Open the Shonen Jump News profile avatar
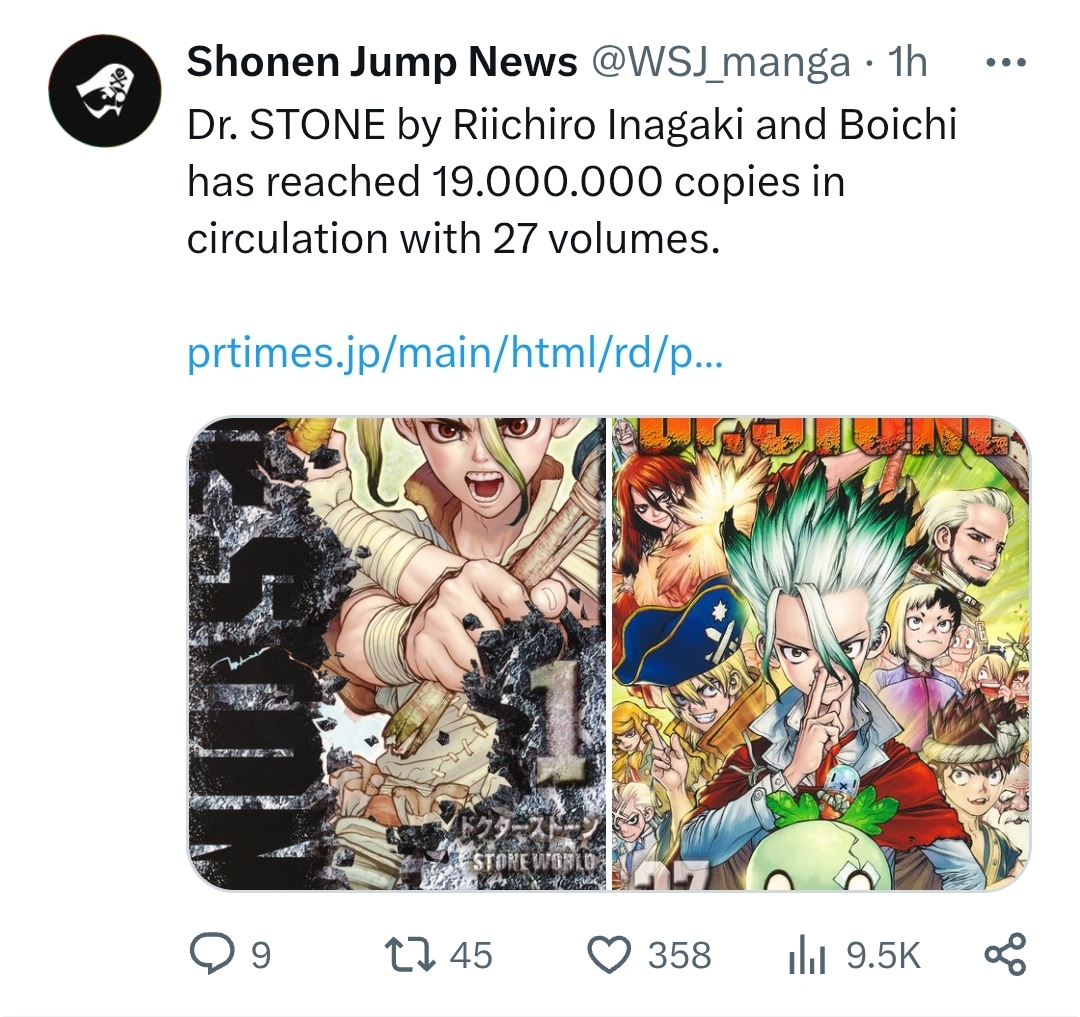The width and height of the screenshot is (1080, 1017). pos(105,90)
